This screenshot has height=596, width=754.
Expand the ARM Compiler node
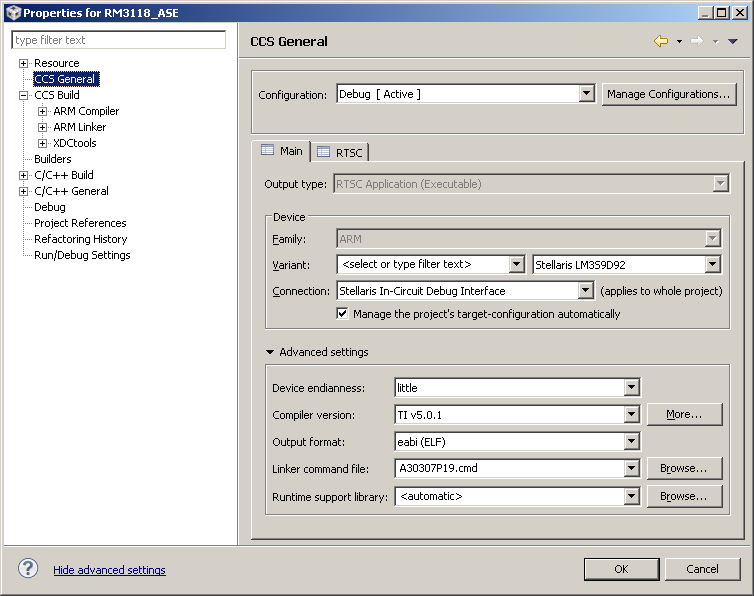pyautogui.click(x=42, y=112)
